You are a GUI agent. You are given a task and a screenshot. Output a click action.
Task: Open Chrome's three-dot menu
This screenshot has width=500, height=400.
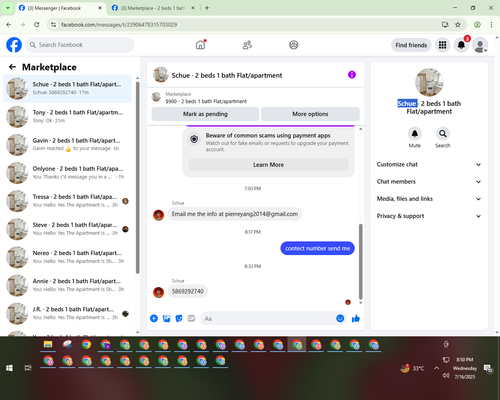(x=491, y=24)
